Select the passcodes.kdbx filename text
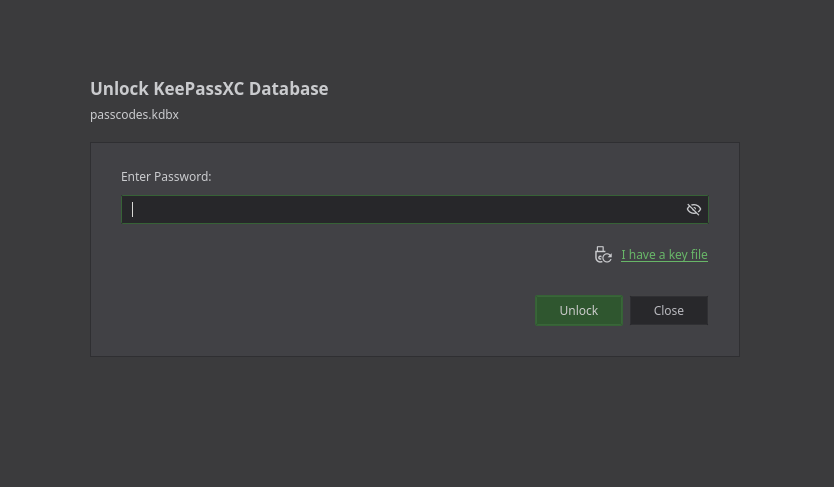 [x=135, y=115]
